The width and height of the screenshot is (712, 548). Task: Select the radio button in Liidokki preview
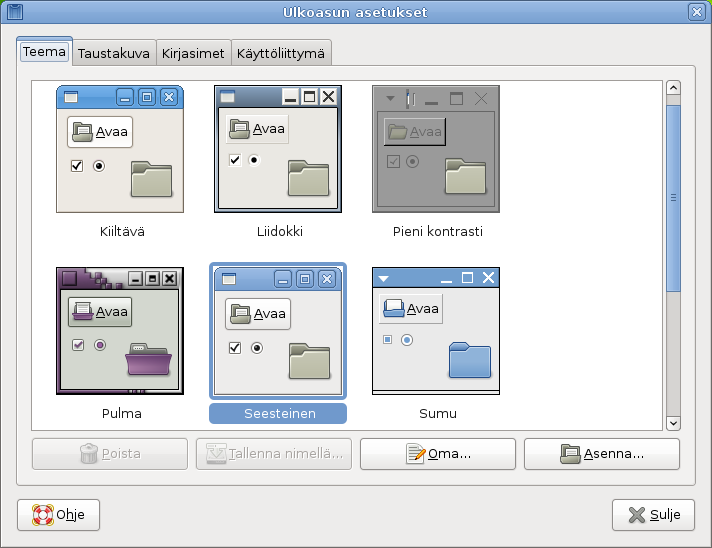(254, 160)
